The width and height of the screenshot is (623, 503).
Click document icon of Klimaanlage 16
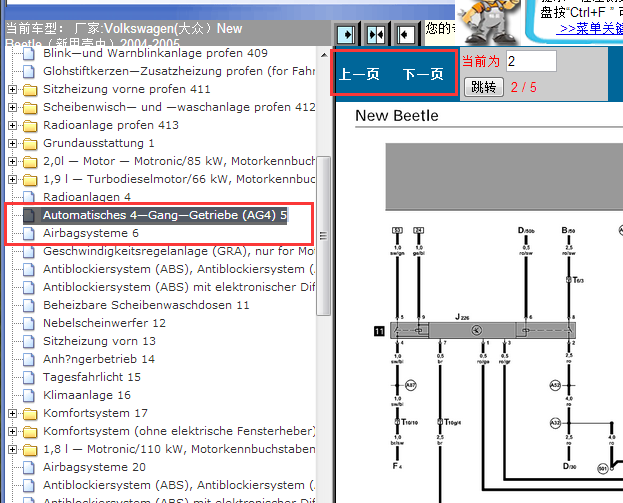[29, 395]
